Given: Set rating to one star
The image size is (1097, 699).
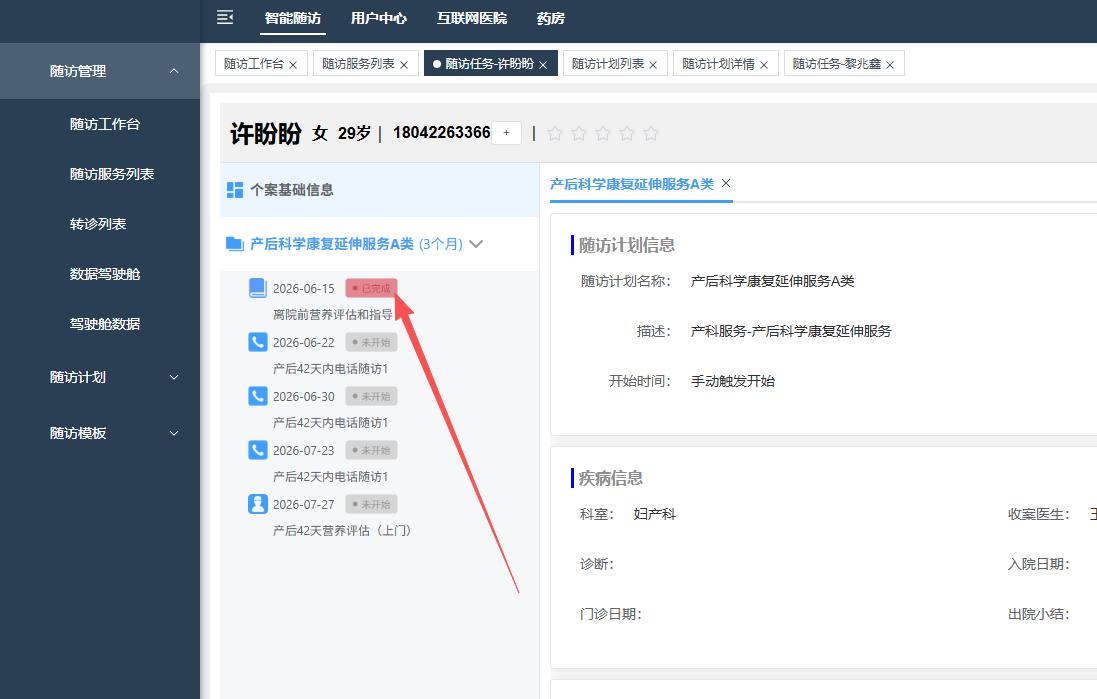Looking at the screenshot, I should (555, 133).
